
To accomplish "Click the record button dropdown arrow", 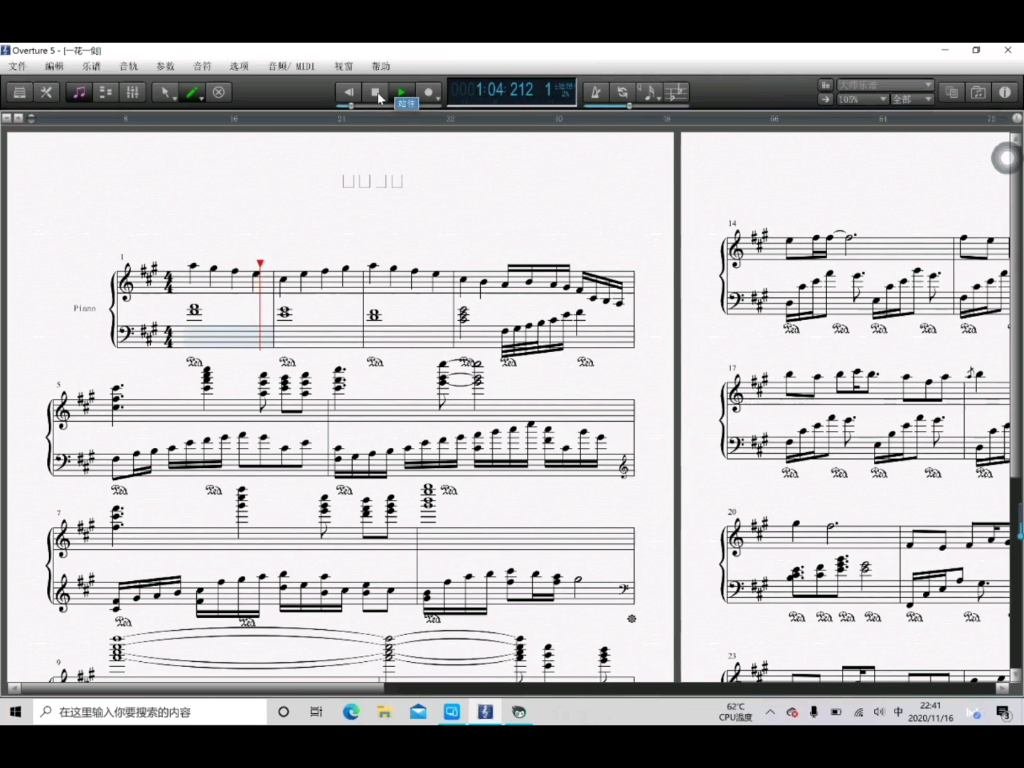I will (x=438, y=99).
